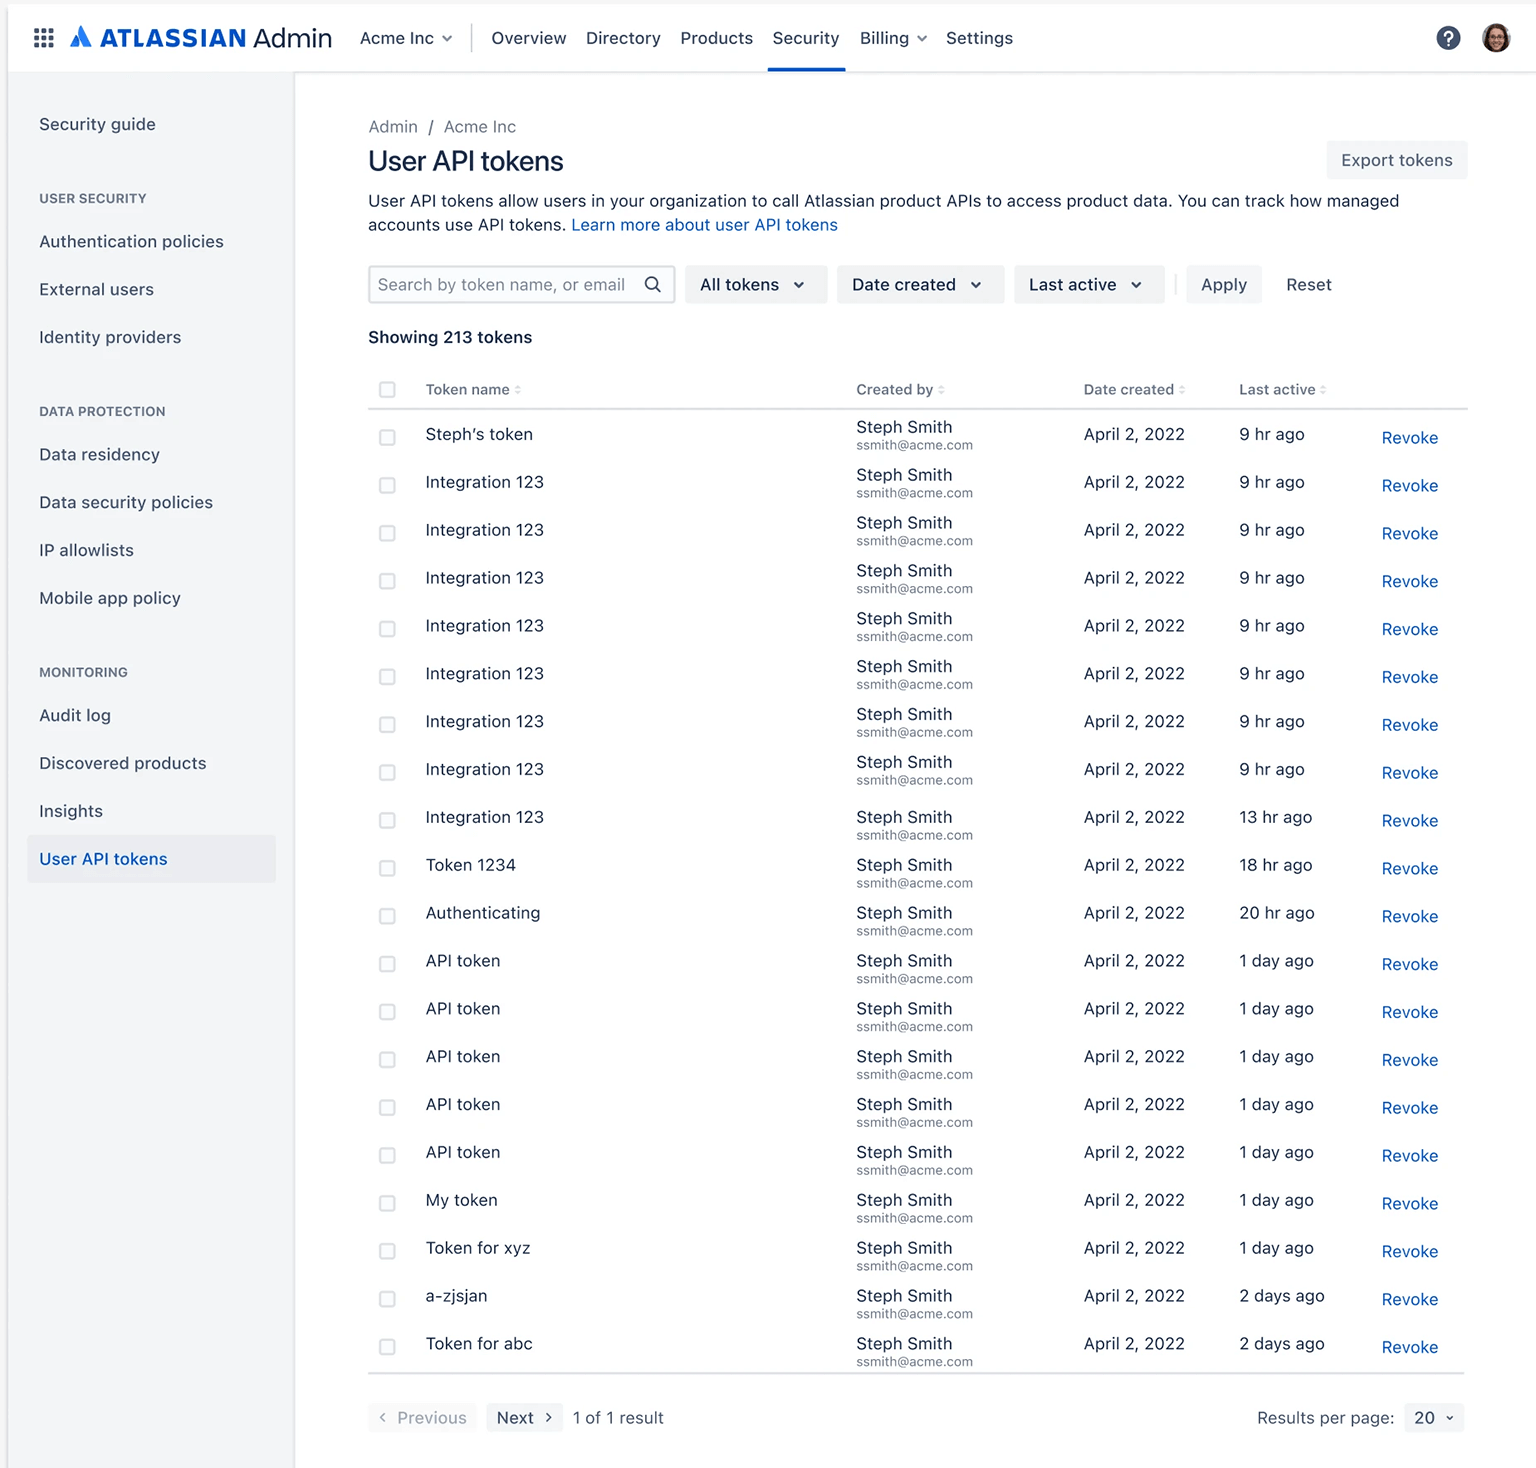The width and height of the screenshot is (1536, 1468).
Task: Check the checkbox for Steph's token
Action: (x=387, y=437)
